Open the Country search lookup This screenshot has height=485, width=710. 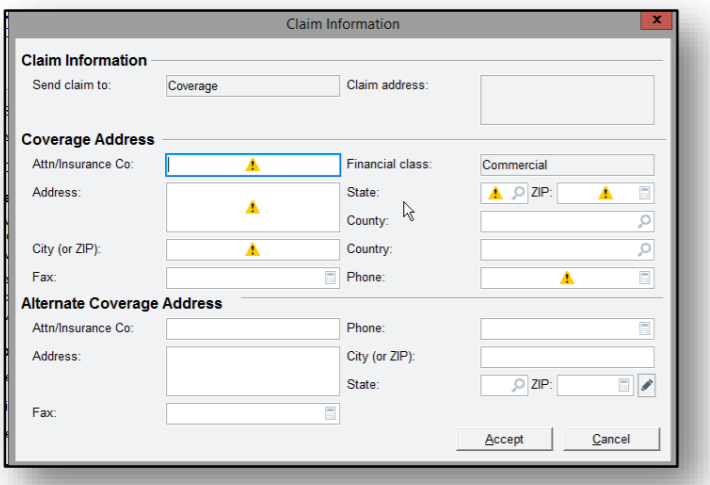point(645,249)
